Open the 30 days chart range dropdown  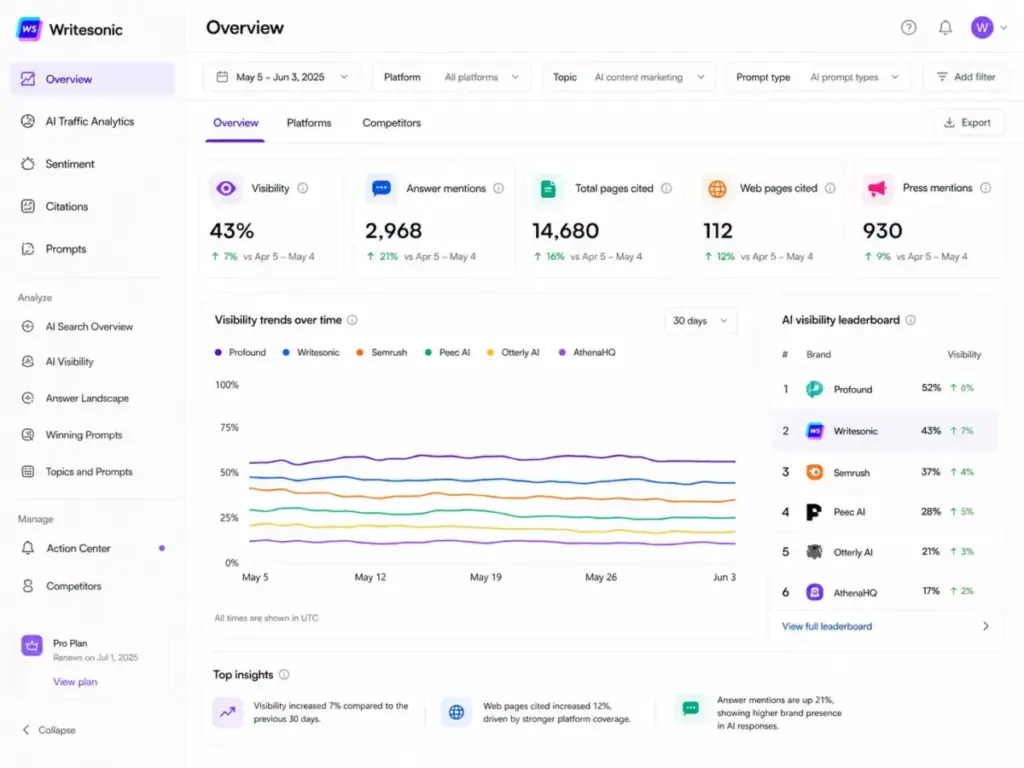pyautogui.click(x=700, y=321)
